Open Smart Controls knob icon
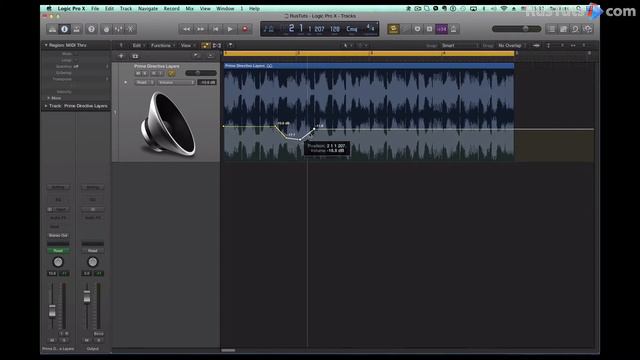Viewport: 640px width, 360px height. [x=107, y=29]
